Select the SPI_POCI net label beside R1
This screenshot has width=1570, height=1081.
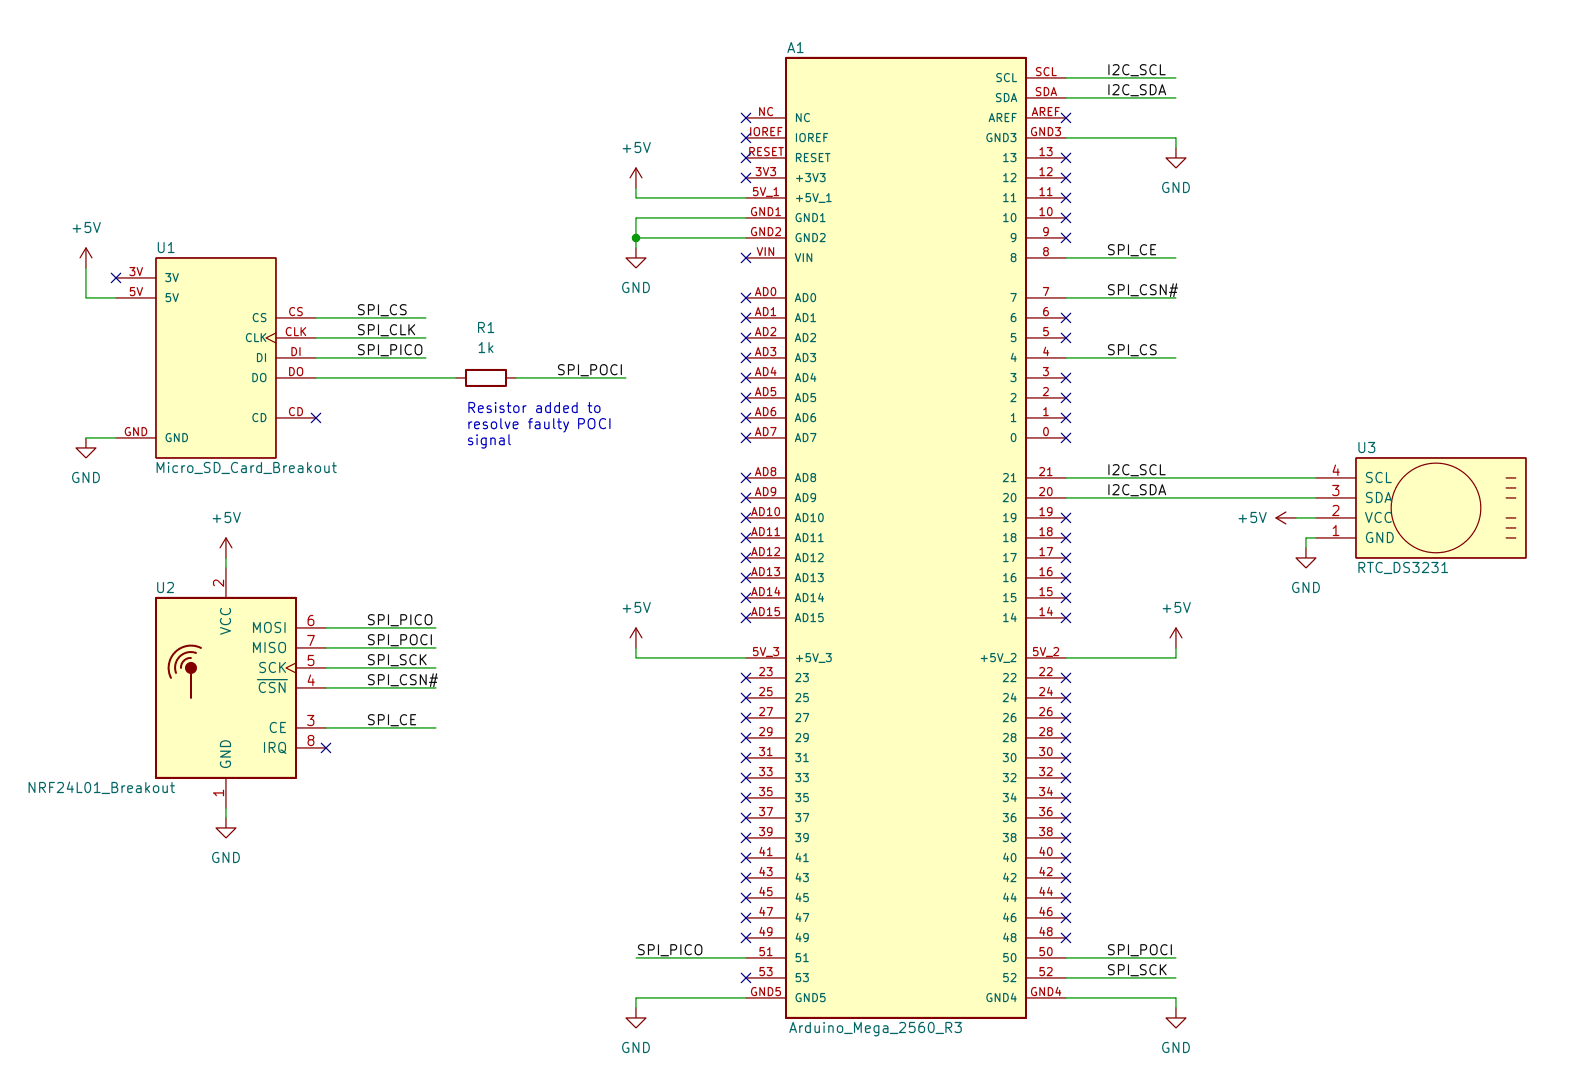click(590, 370)
